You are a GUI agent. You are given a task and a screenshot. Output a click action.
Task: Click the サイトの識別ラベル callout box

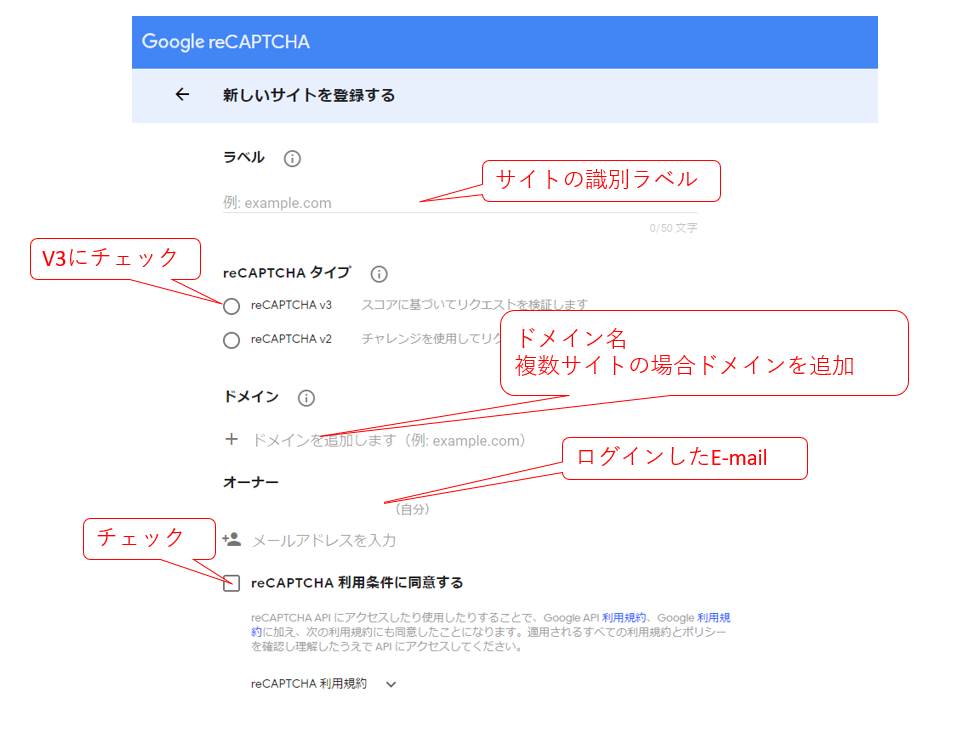tap(602, 181)
